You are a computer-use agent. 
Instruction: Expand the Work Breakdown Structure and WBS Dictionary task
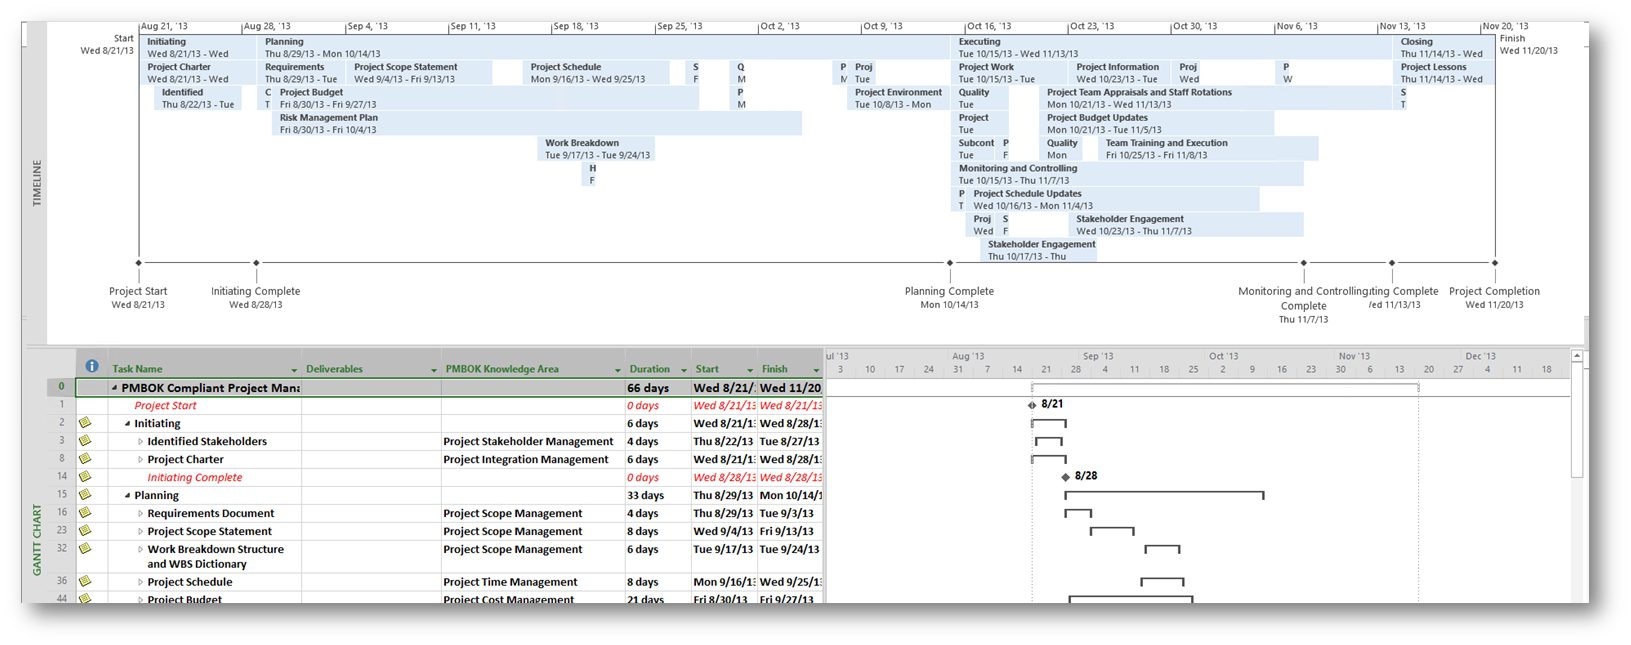(x=141, y=550)
